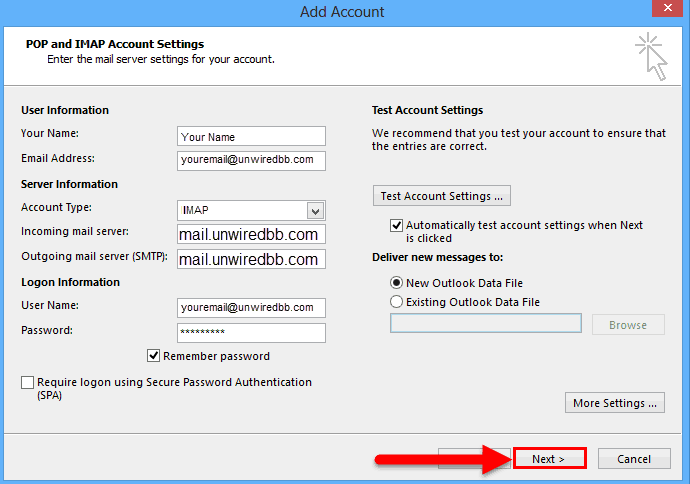Click the Outgoing mail server SMTP field
The width and height of the screenshot is (690, 484).
click(251, 259)
